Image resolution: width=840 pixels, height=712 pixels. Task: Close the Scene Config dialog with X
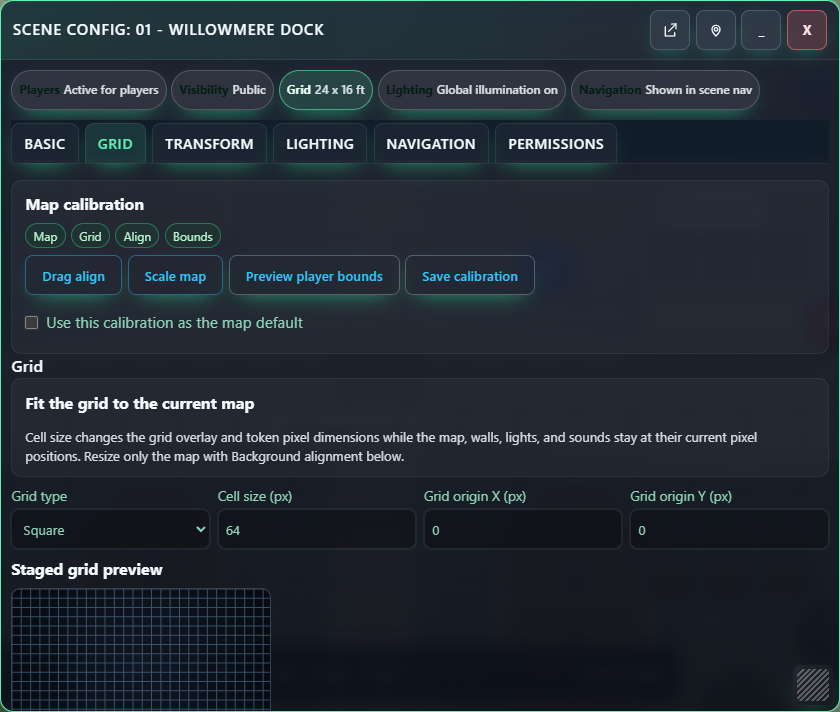(x=807, y=30)
